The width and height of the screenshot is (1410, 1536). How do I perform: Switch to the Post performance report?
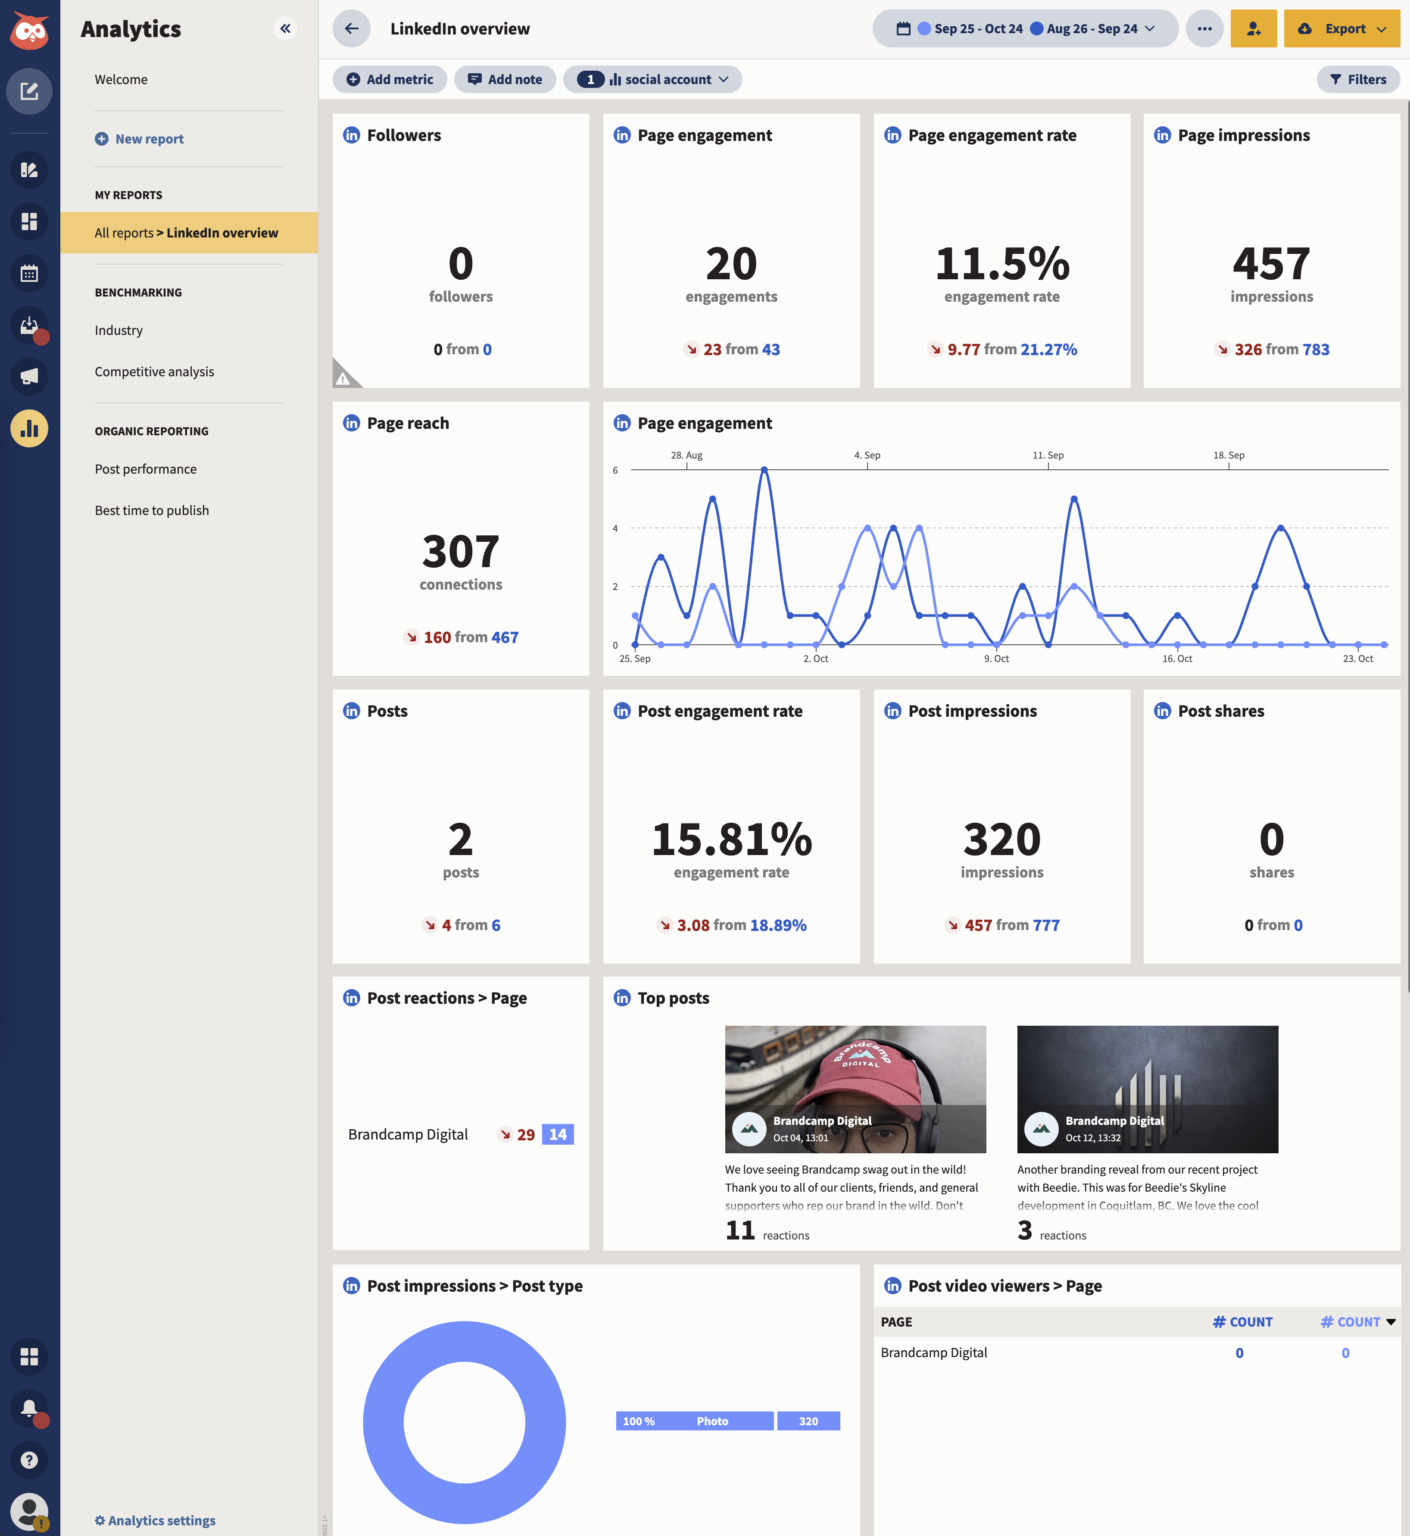(x=145, y=468)
